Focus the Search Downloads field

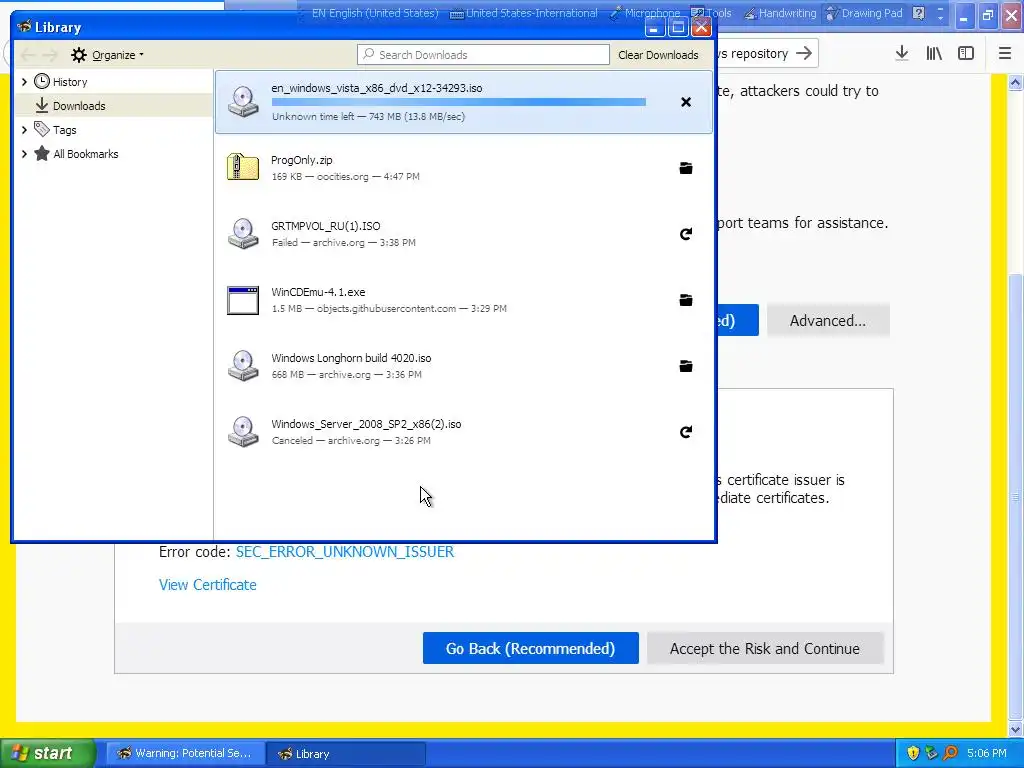click(x=483, y=55)
